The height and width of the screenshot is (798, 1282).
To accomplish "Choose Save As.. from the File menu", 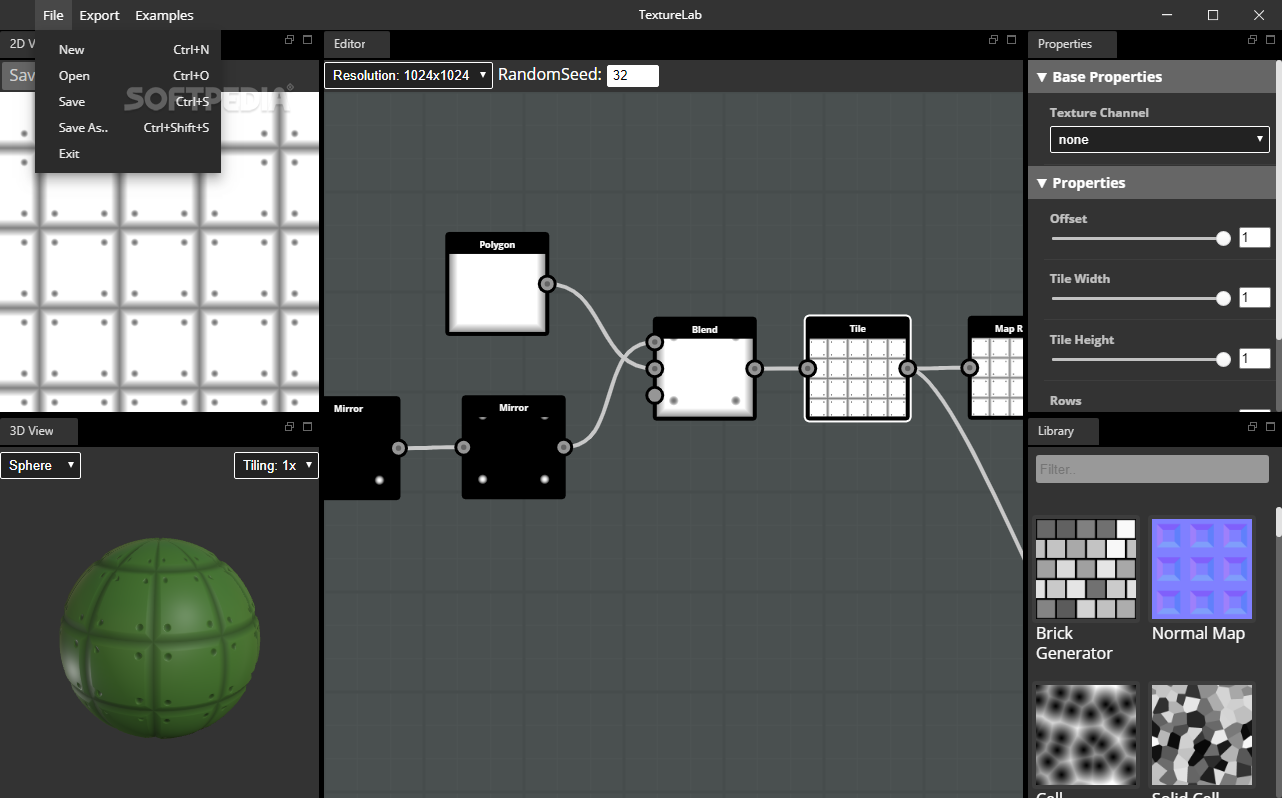I will tap(128, 128).
